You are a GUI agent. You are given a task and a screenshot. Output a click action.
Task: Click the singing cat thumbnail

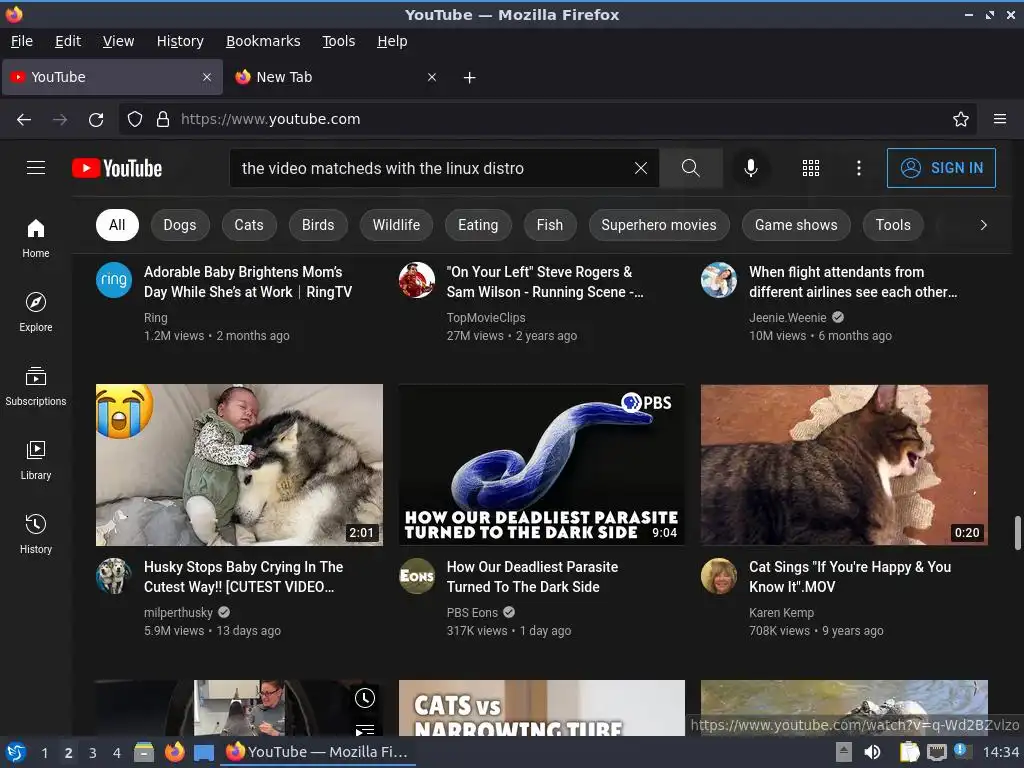(x=844, y=464)
